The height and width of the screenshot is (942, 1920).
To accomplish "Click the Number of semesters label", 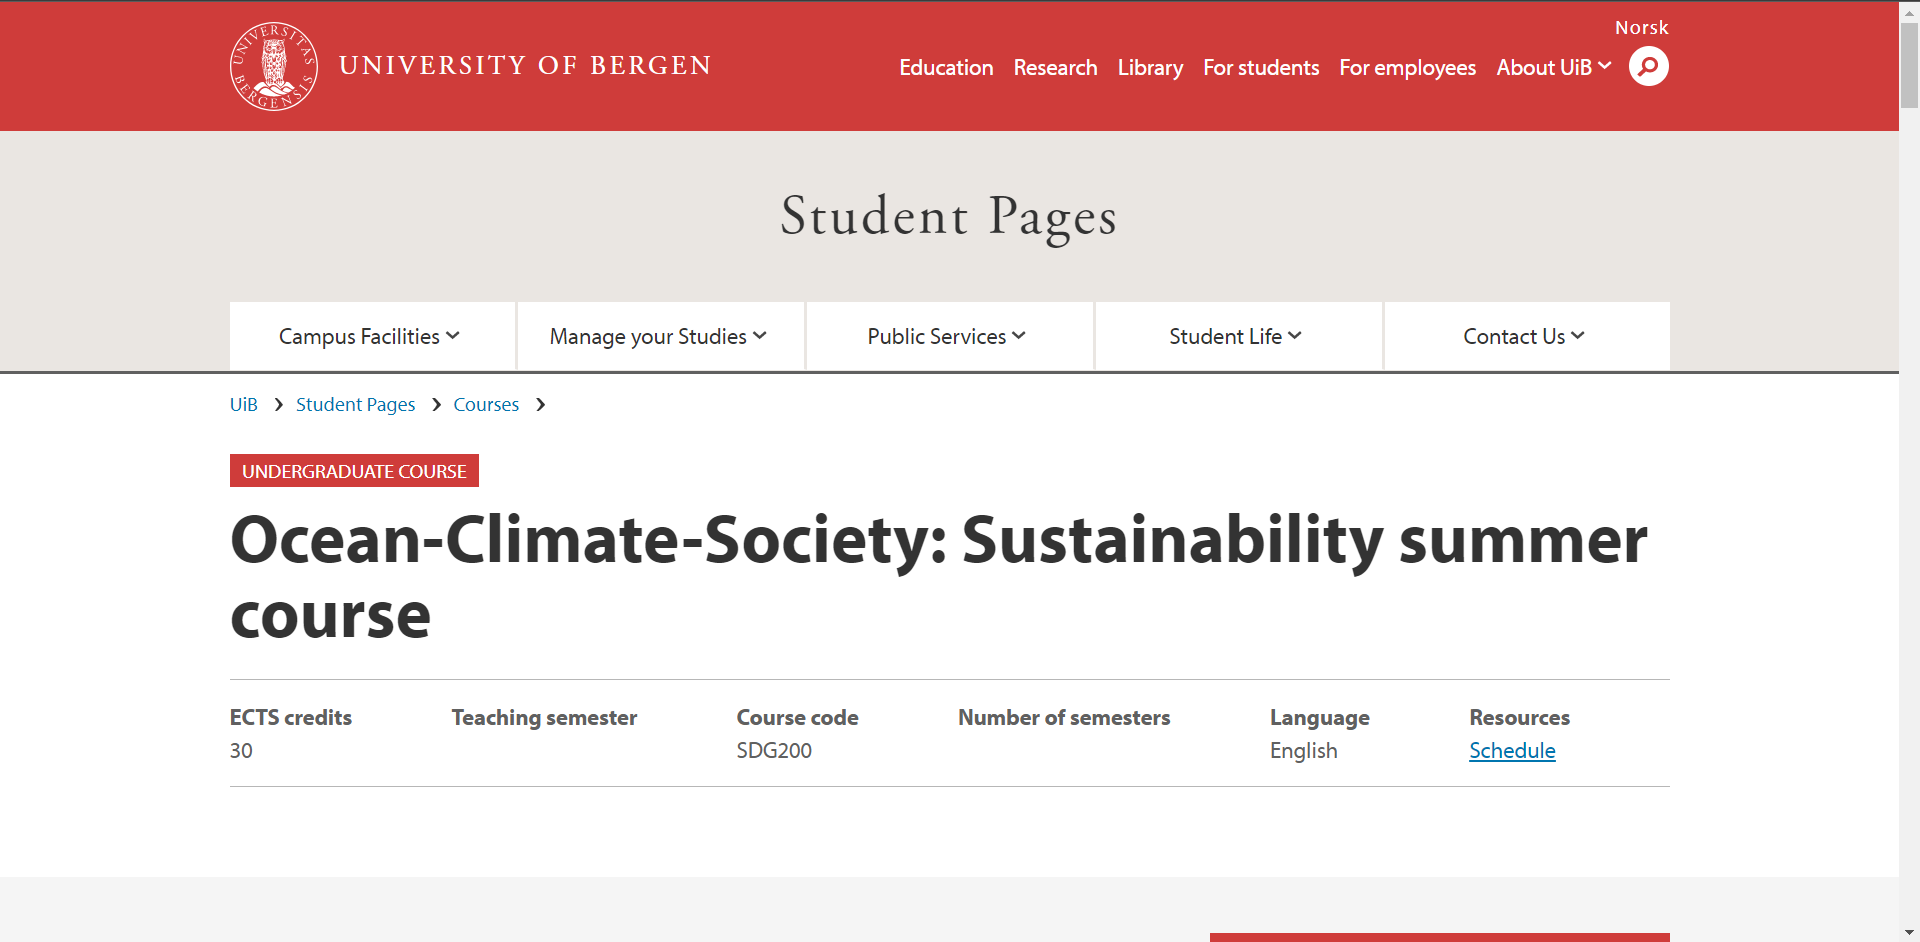I will click(1064, 718).
